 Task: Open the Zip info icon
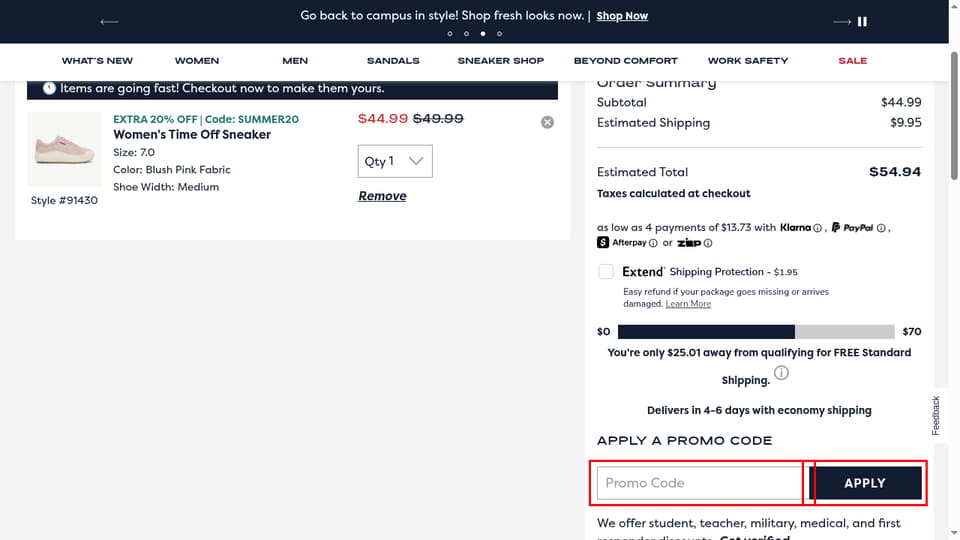(x=708, y=243)
